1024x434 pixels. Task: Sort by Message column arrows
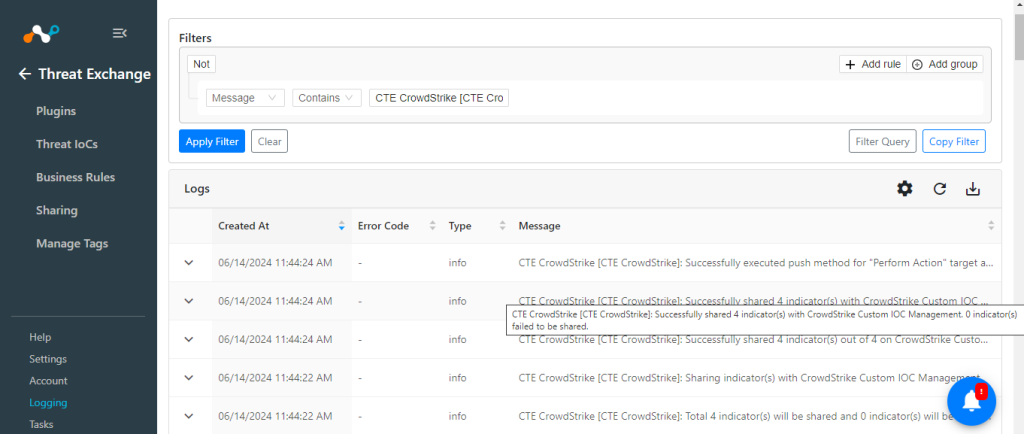click(991, 226)
